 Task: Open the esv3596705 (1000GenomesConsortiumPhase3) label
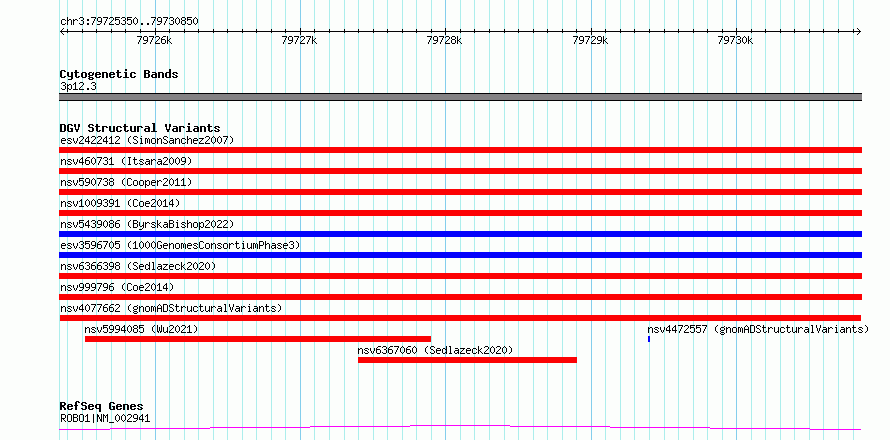tap(180, 245)
